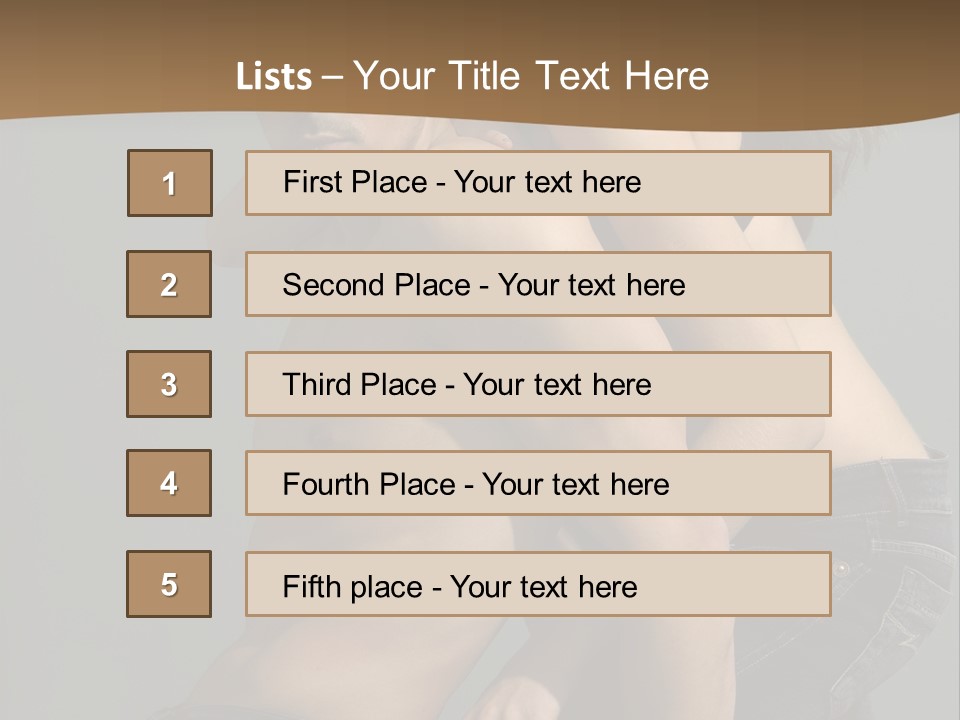
Task: Click the 'Second Place - Your text here' bar
Action: click(x=538, y=284)
